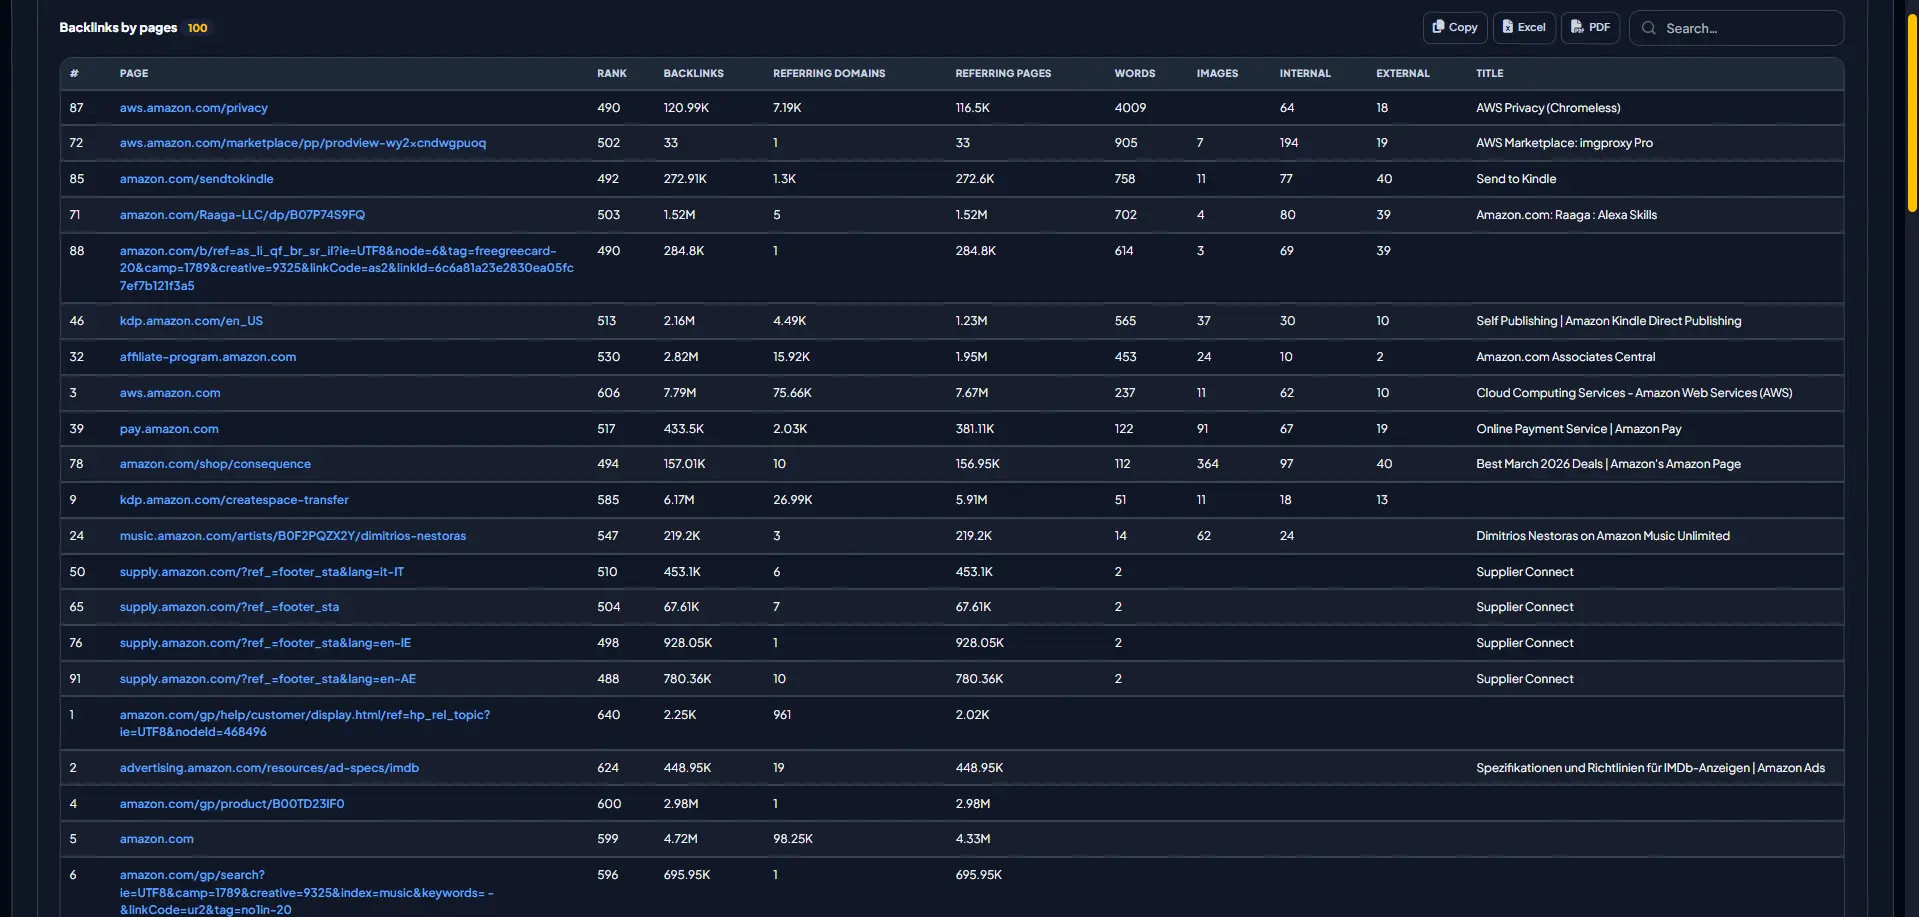Sort table by Internal column
This screenshot has height=917, width=1919.
click(1305, 74)
